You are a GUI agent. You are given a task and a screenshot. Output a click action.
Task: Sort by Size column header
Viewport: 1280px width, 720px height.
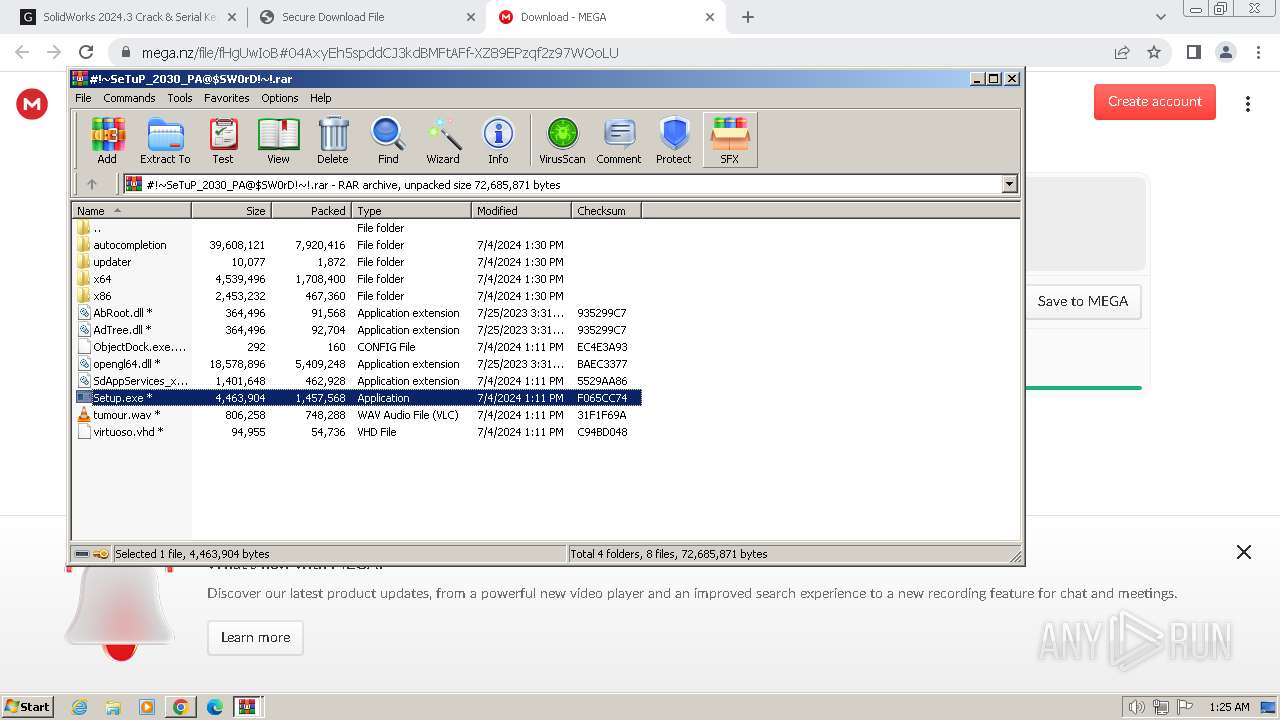(231, 211)
